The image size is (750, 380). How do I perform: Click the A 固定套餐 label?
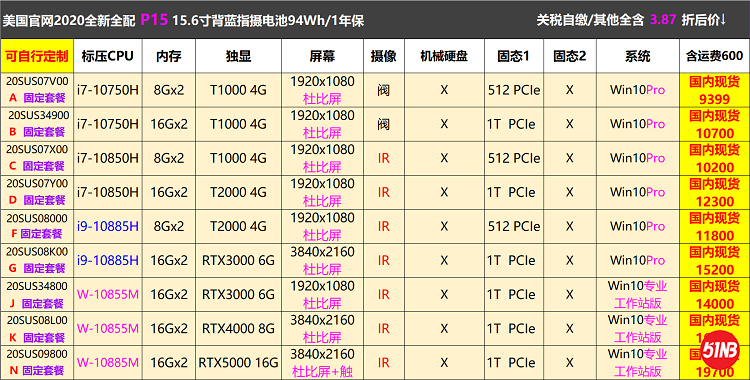click(37, 98)
